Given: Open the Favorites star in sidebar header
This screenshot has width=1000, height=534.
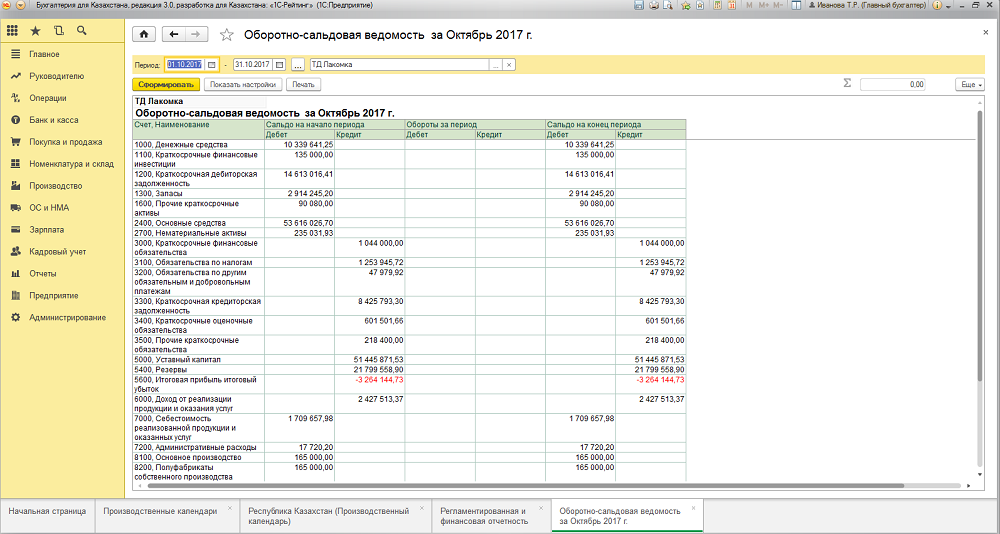Looking at the screenshot, I should (35, 30).
